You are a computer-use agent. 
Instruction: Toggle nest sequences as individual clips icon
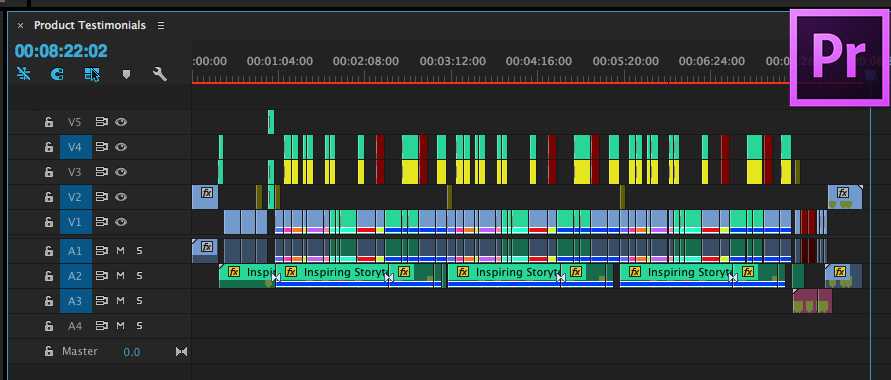click(x=23, y=74)
